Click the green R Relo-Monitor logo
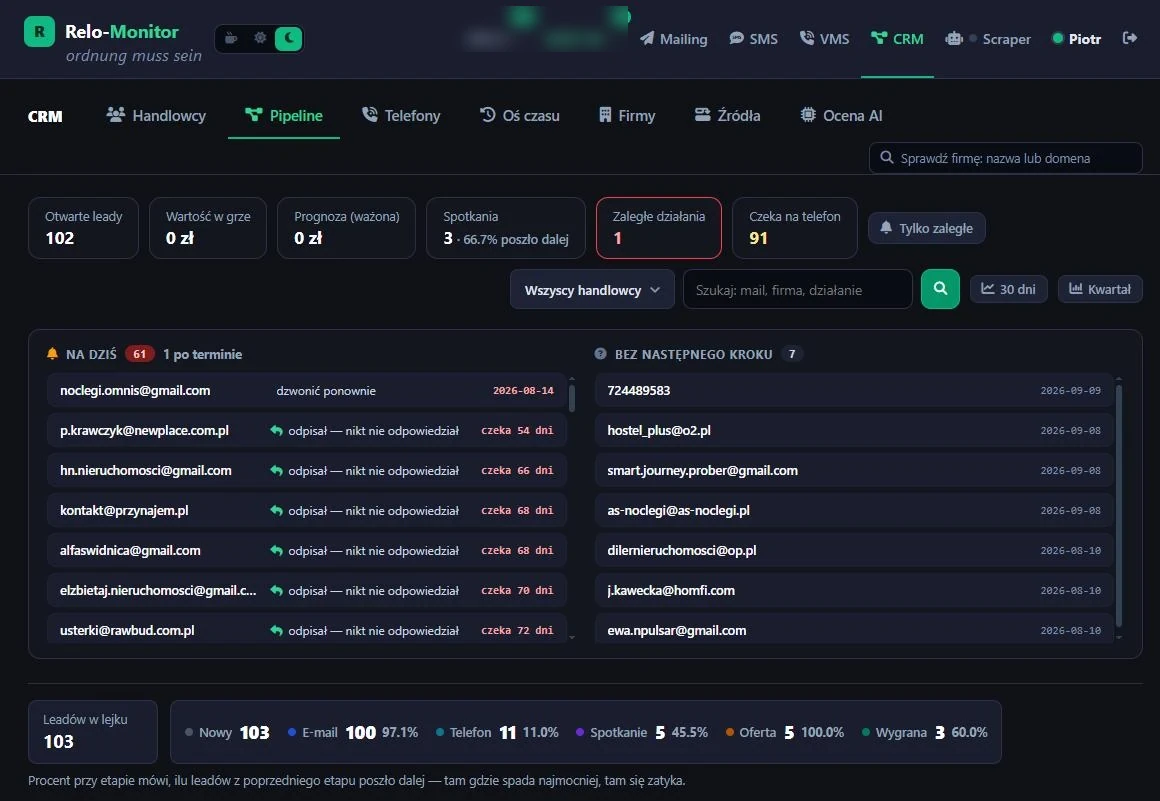The width and height of the screenshot is (1160, 801). pyautogui.click(x=39, y=32)
